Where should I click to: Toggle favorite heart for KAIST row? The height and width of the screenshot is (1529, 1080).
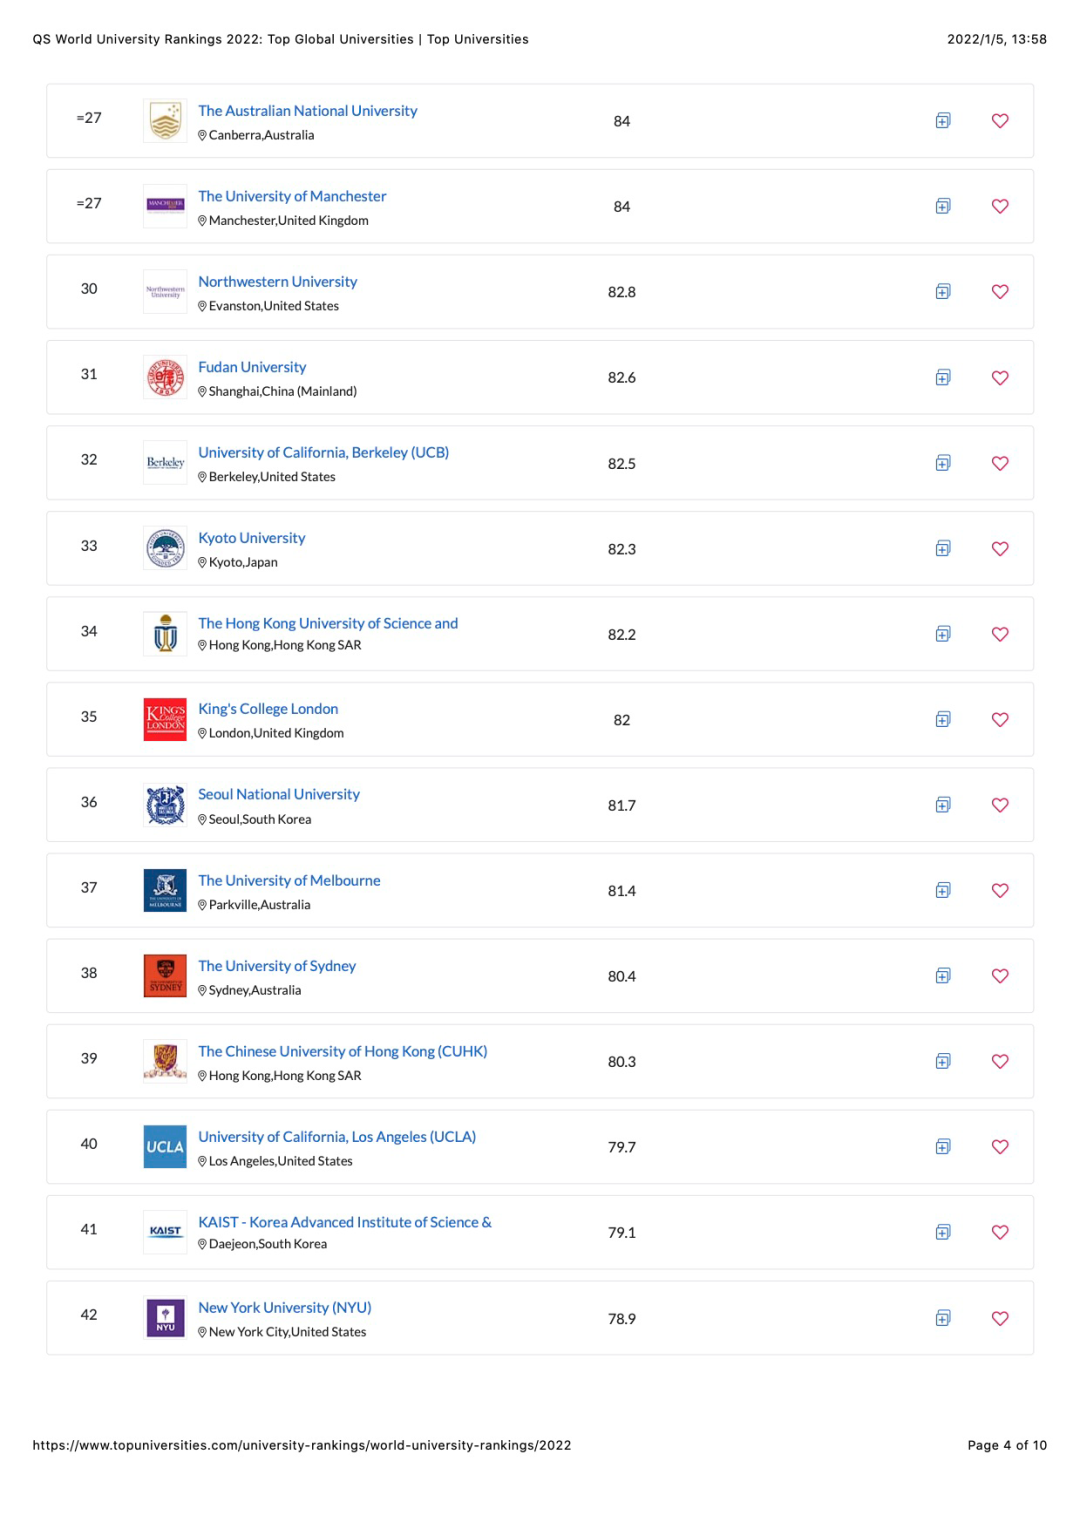click(x=1000, y=1233)
